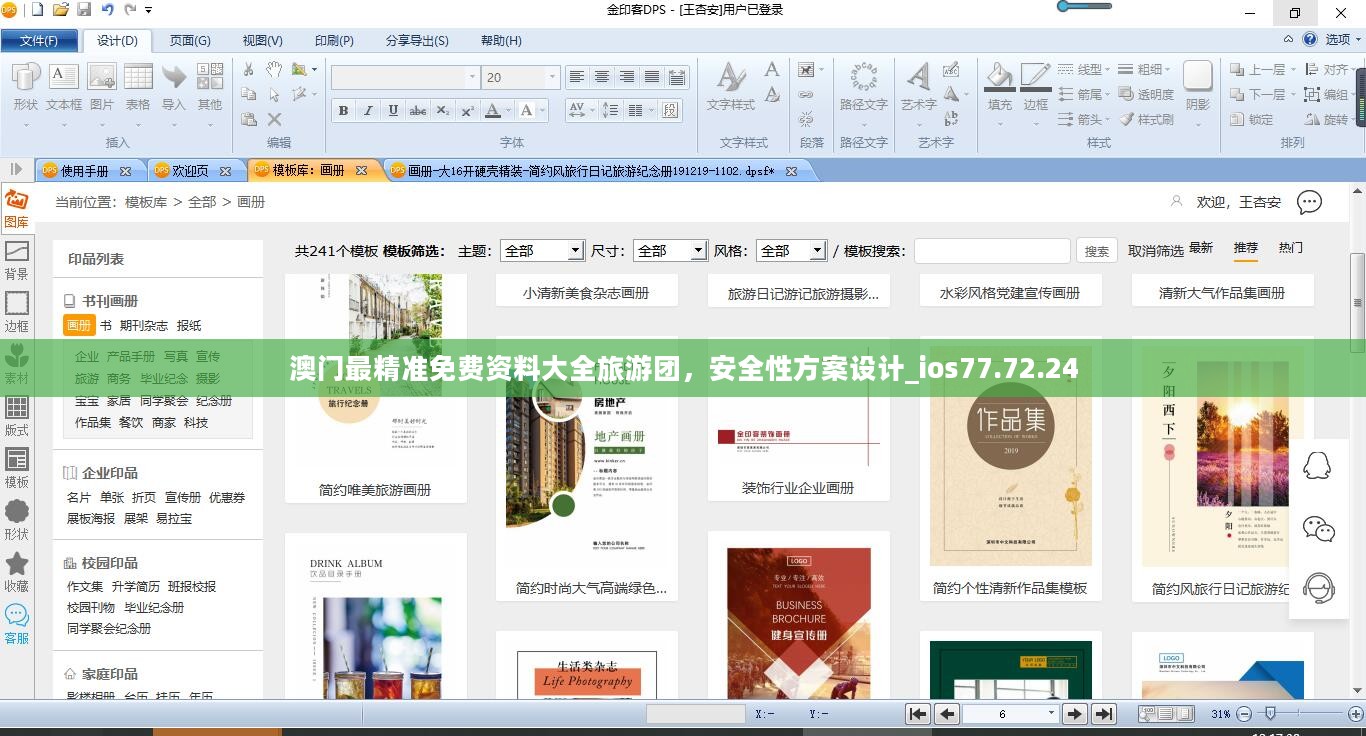Click the scissors cut icon
Image resolution: width=1366 pixels, height=736 pixels.
(x=249, y=70)
